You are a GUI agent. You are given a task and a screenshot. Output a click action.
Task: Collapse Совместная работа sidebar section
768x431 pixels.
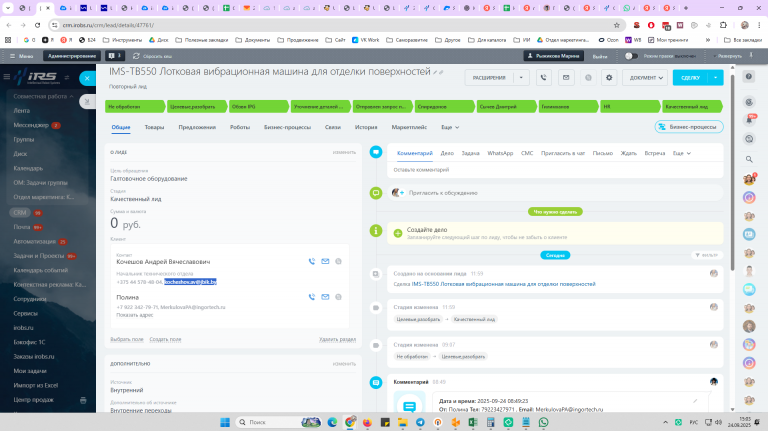pyautogui.click(x=43, y=96)
